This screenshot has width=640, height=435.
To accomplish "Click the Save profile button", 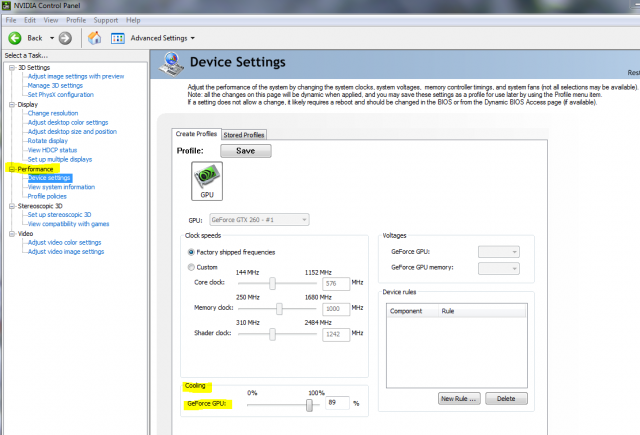I will (246, 151).
